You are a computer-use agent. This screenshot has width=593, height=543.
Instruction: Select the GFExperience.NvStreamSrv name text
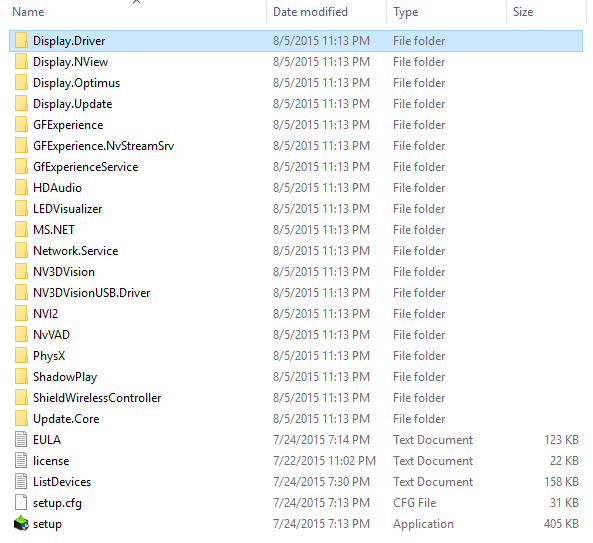click(x=104, y=146)
